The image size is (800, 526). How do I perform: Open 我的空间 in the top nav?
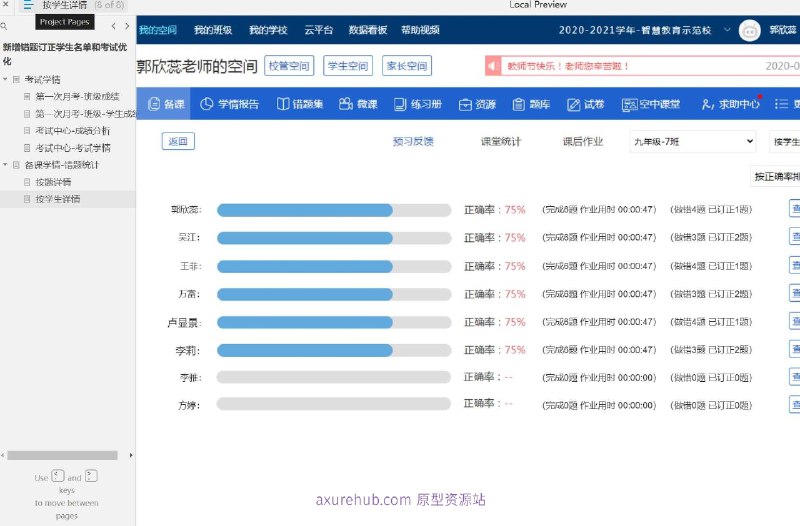[x=158, y=30]
